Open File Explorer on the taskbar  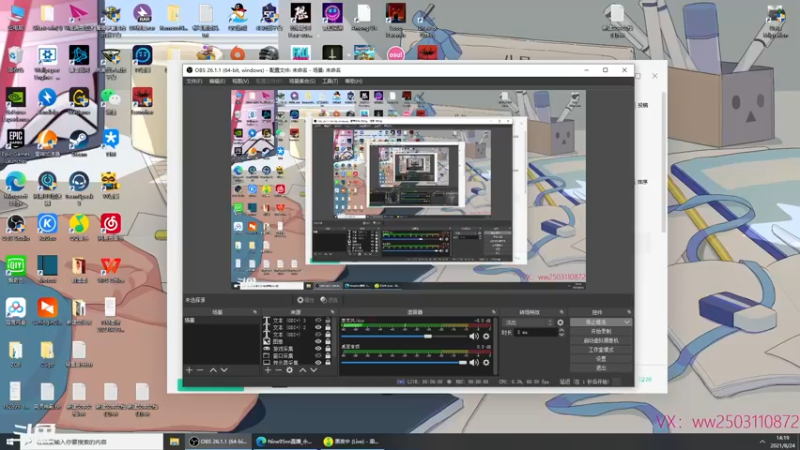click(174, 441)
